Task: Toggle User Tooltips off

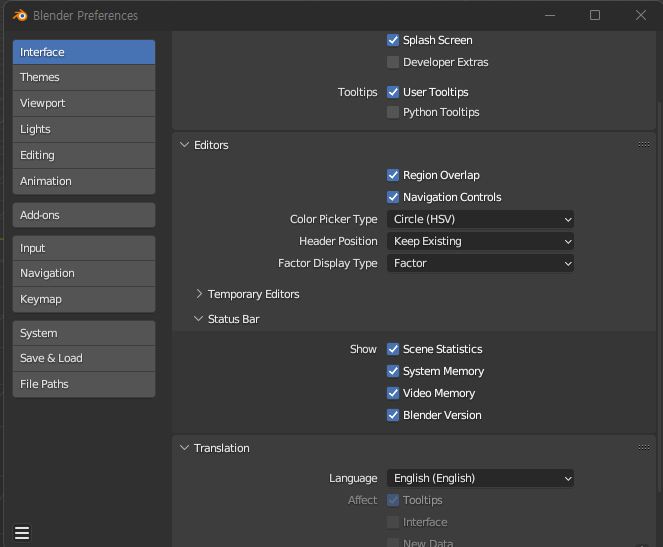Action: coord(393,92)
